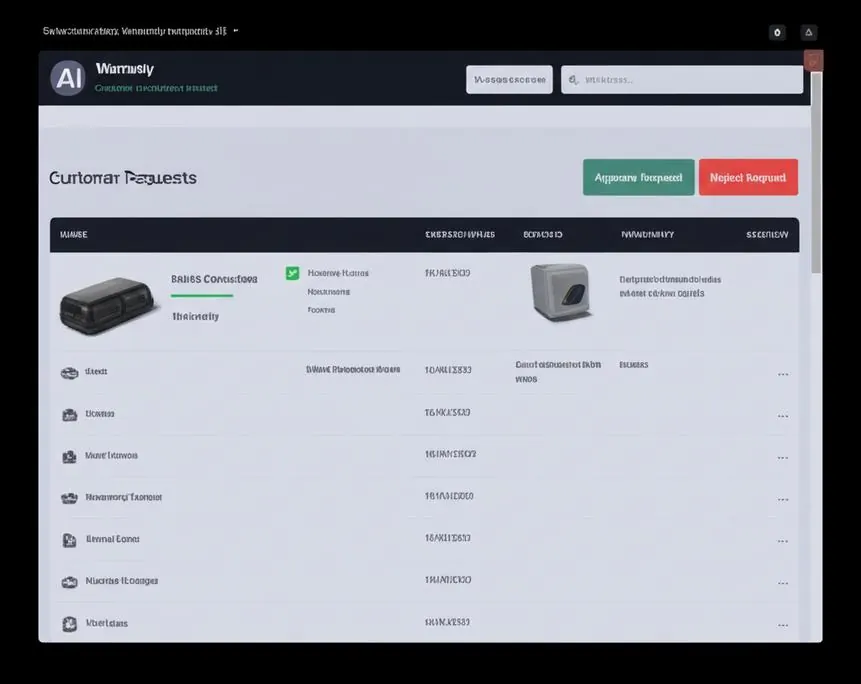Open the three-dot menu on the fourth list row
861x684 pixels.
click(x=783, y=500)
